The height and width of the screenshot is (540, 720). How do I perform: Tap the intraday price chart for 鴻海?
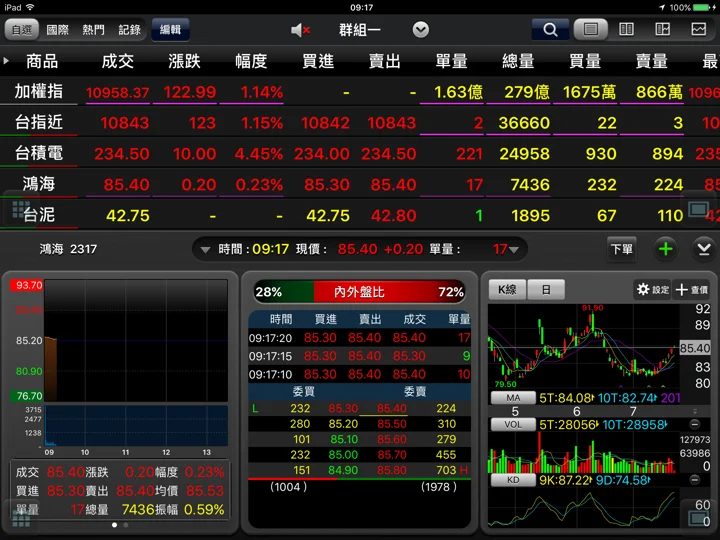click(136, 340)
